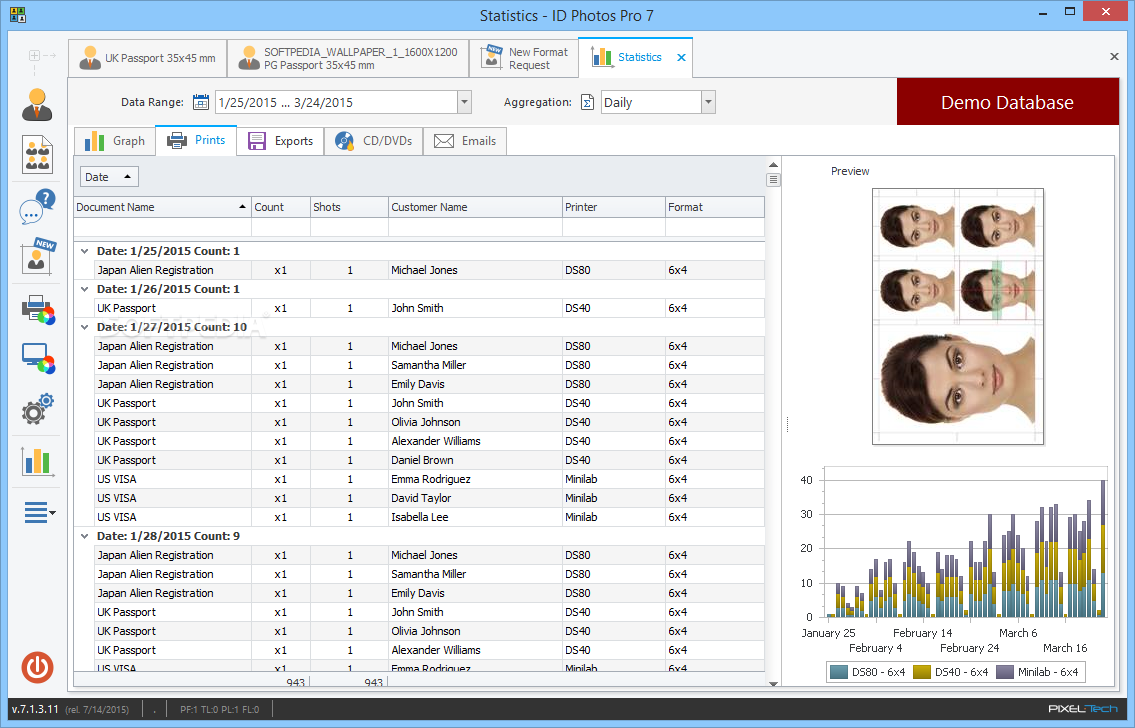Image resolution: width=1135 pixels, height=728 pixels.
Task: Collapse the Date: 1/26/2015 group
Action: [x=85, y=289]
